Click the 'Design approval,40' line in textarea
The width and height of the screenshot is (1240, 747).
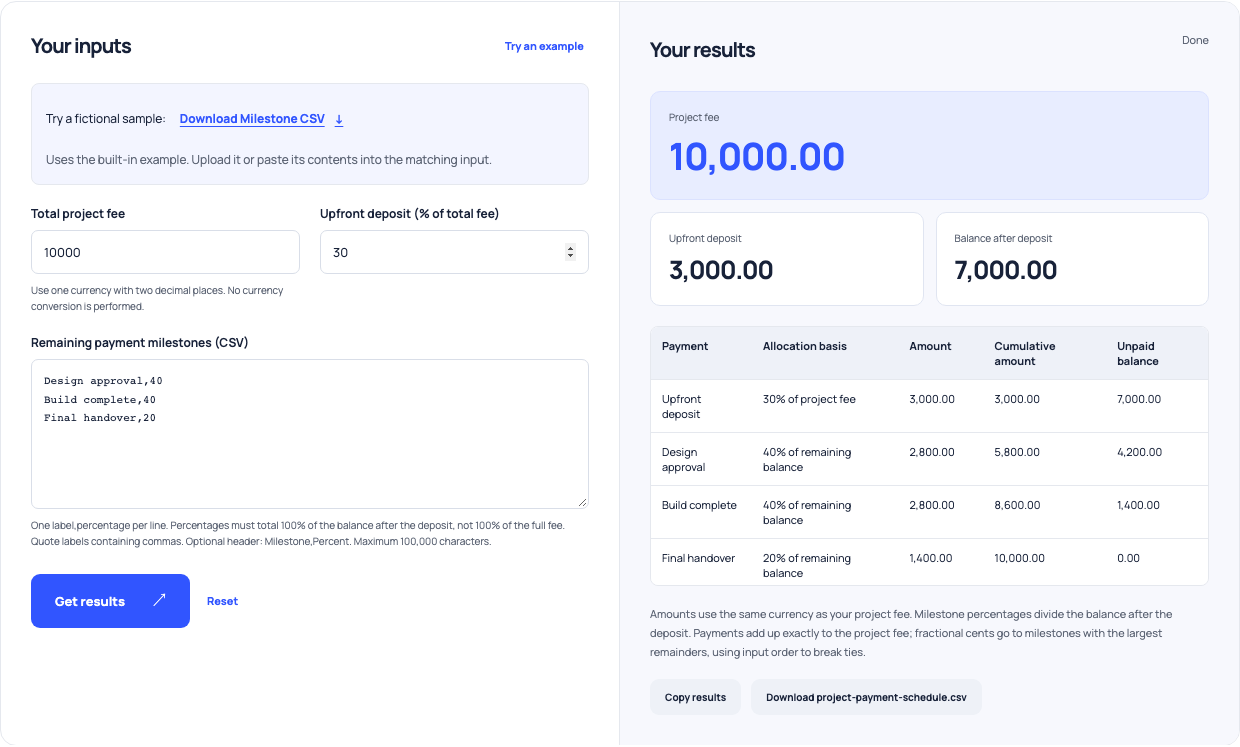click(103, 381)
